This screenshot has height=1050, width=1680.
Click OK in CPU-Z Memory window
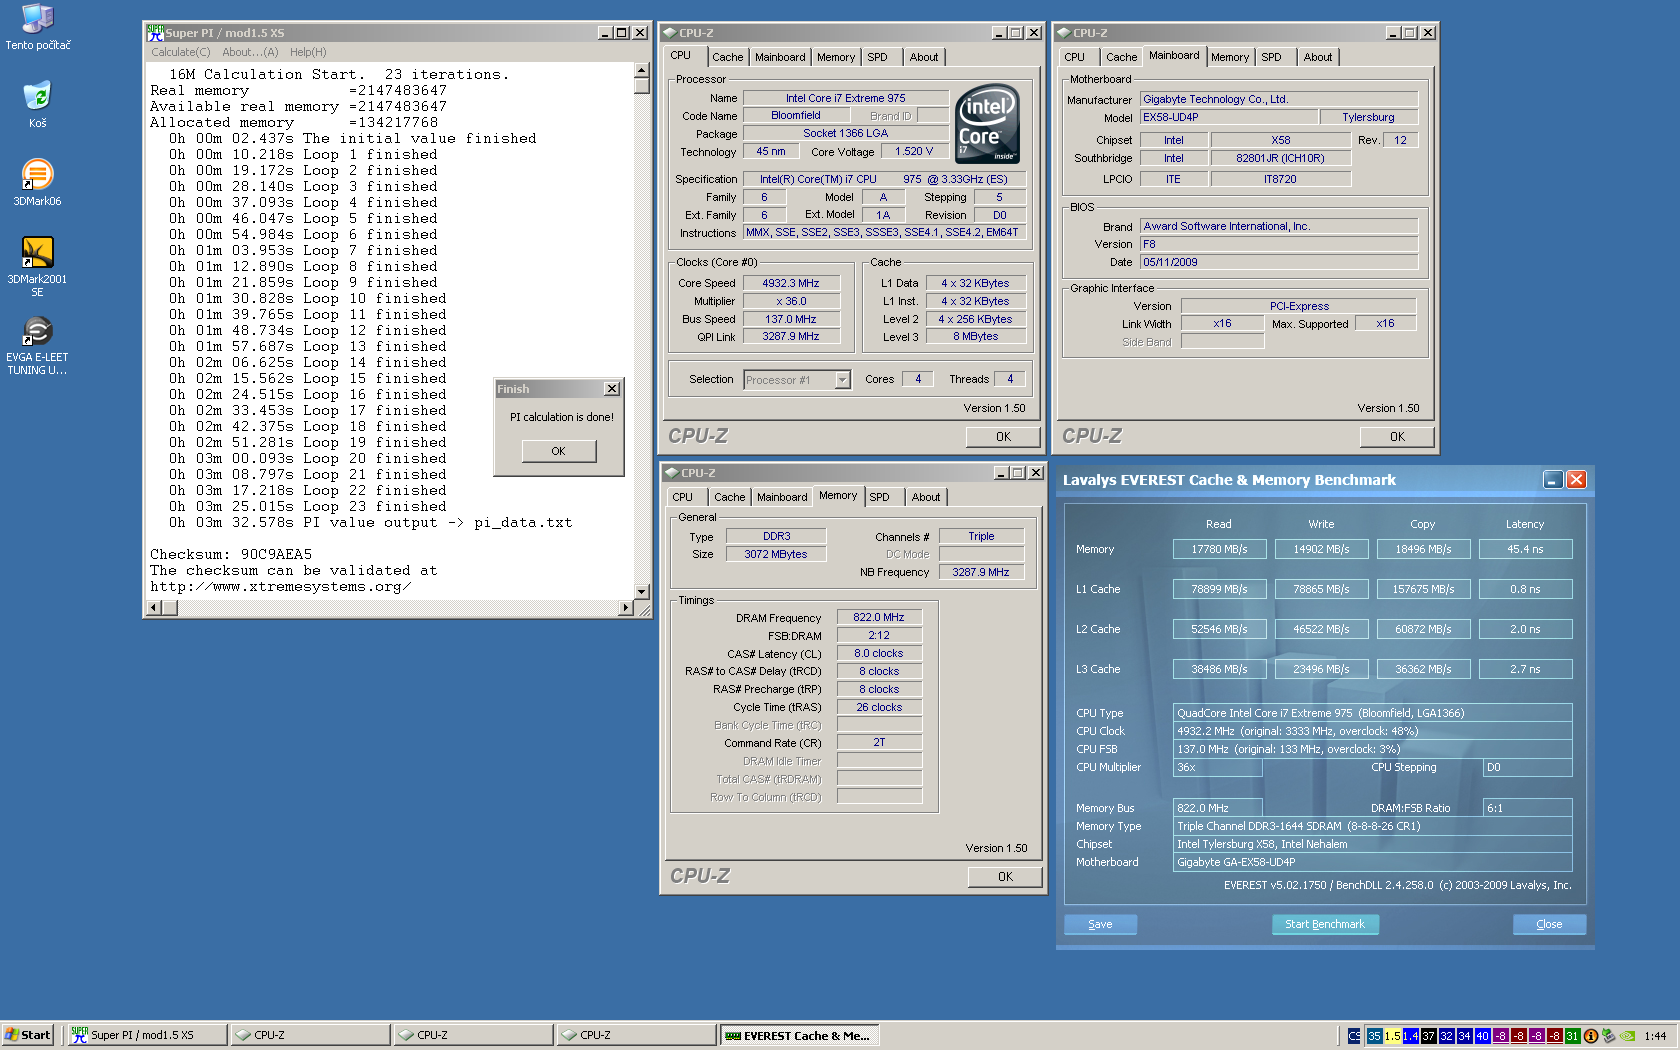coord(1005,877)
